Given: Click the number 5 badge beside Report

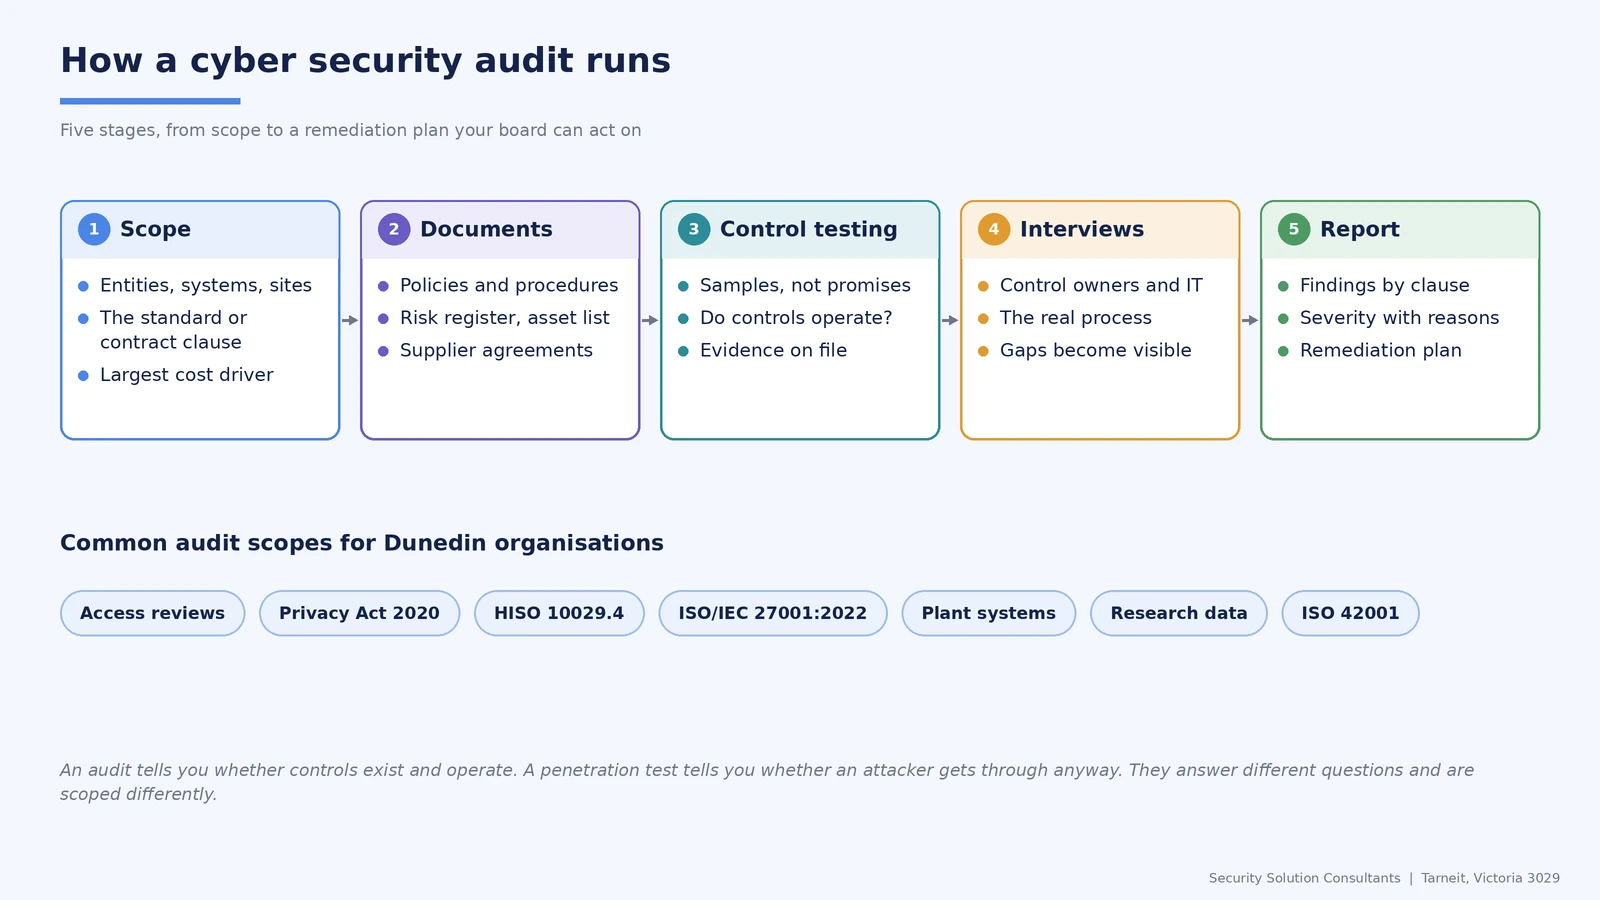Looking at the screenshot, I should [x=1294, y=229].
